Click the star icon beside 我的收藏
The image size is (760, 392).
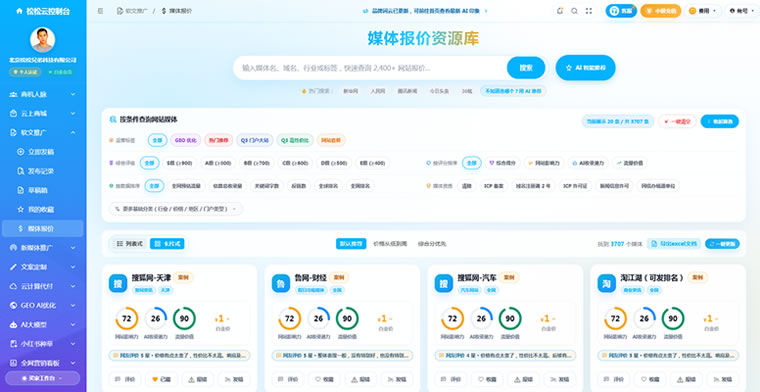tap(20, 209)
